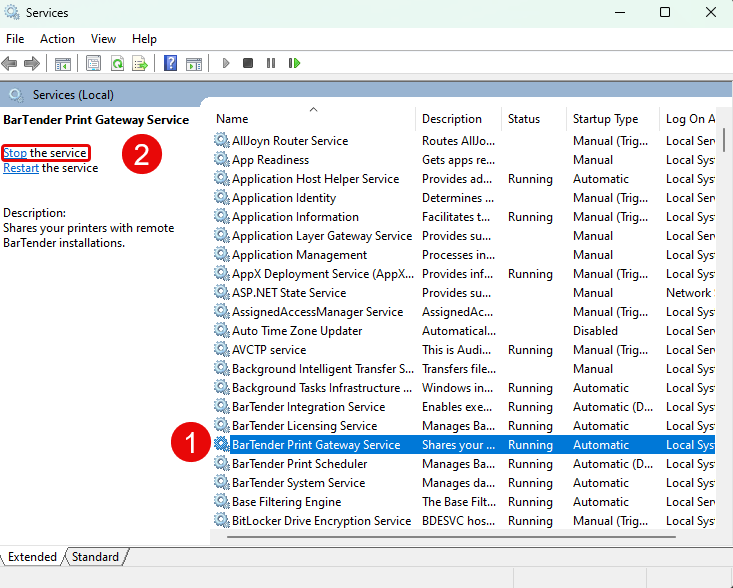Open the File menu
The height and width of the screenshot is (588, 733).
click(15, 39)
